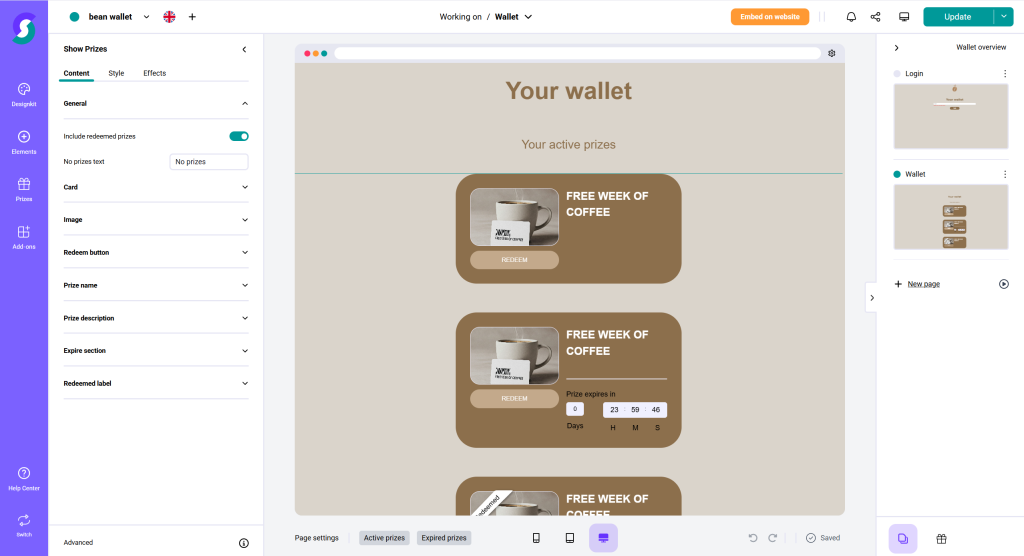Open Add-ons in the left sidebar
The width and height of the screenshot is (1024, 556).
[x=24, y=237]
